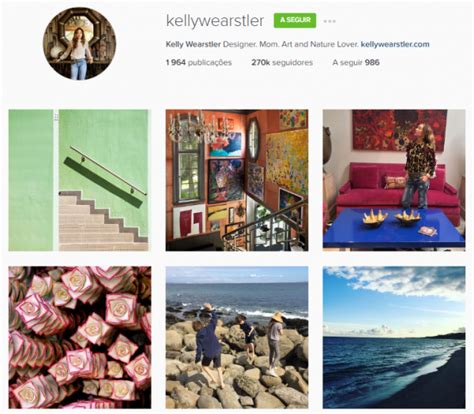Click the kellywearstler username heading
This screenshot has width=474, height=414.
click(x=215, y=21)
